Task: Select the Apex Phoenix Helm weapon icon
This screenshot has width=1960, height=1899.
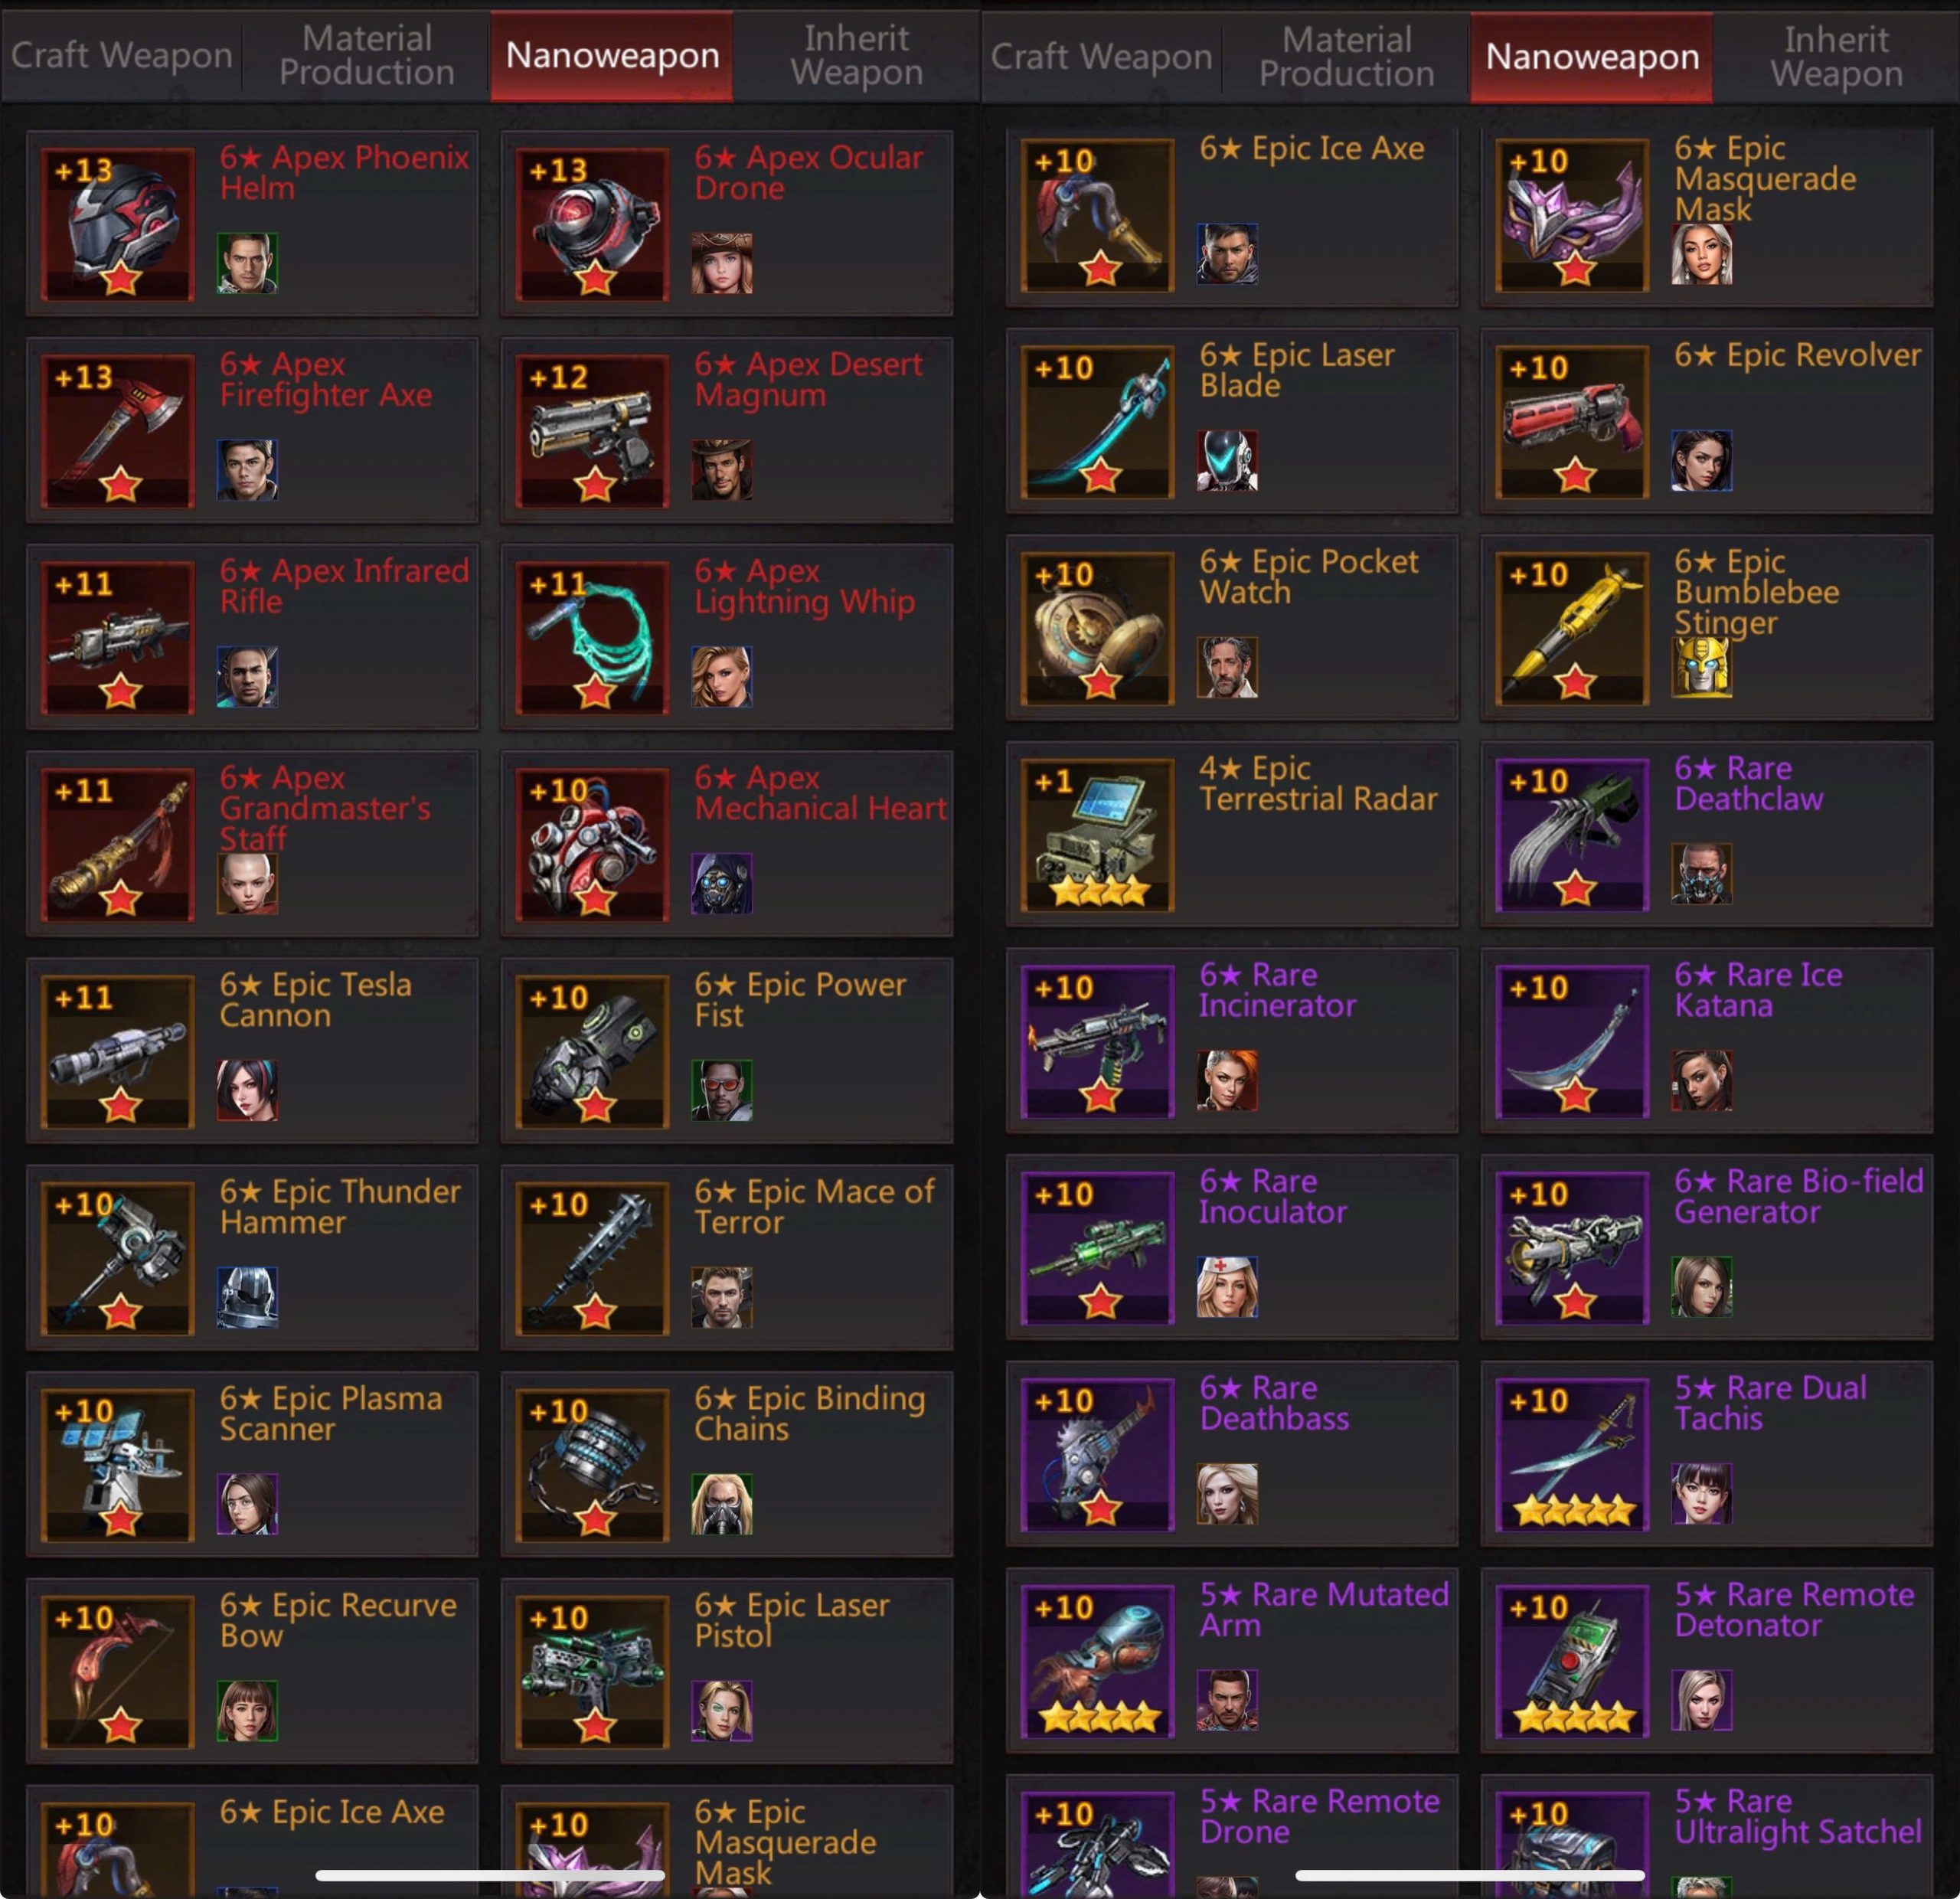Action: [x=118, y=223]
